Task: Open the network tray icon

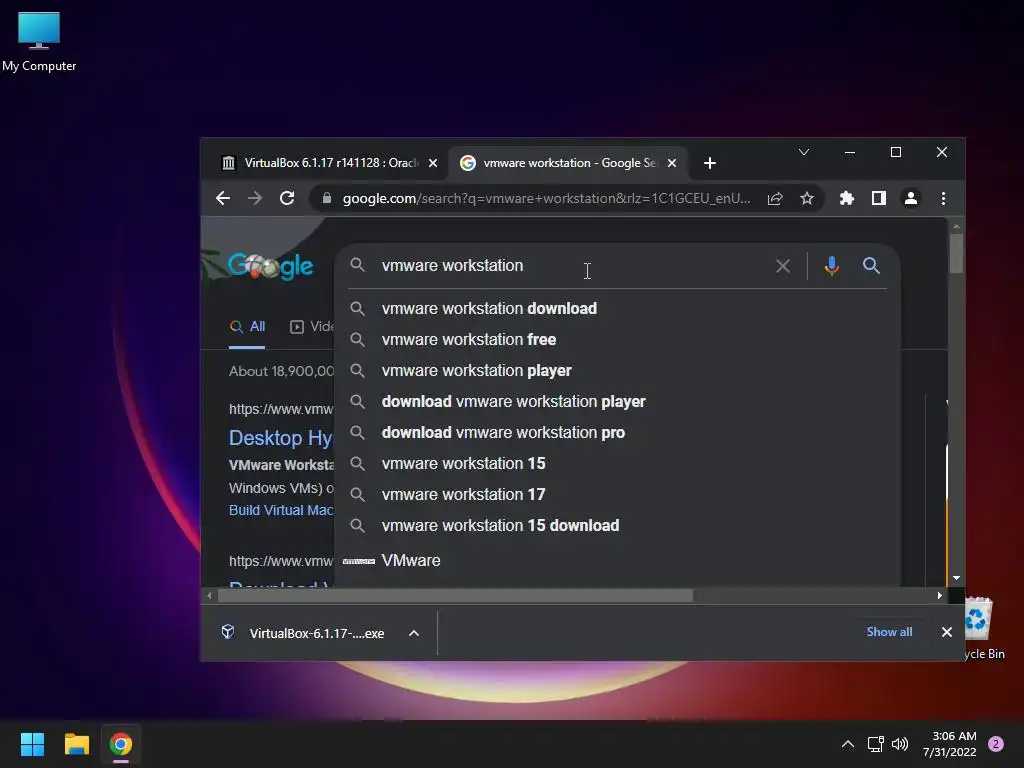Action: [x=875, y=744]
